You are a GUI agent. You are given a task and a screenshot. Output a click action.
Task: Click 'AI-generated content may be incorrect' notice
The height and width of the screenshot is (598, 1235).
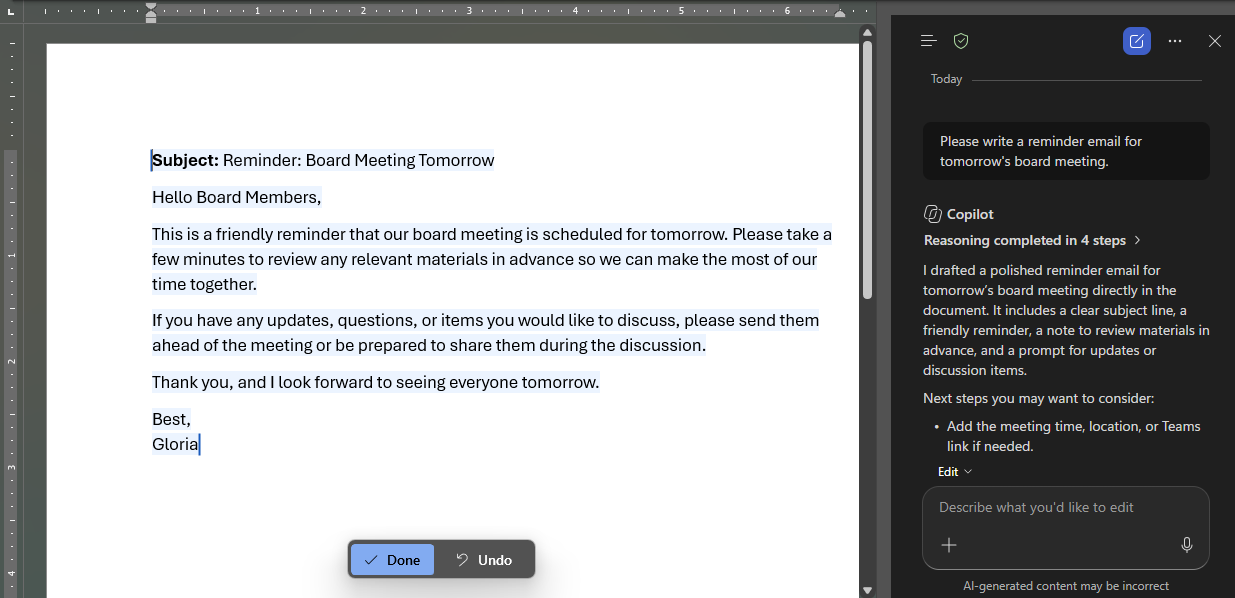pyautogui.click(x=1066, y=586)
